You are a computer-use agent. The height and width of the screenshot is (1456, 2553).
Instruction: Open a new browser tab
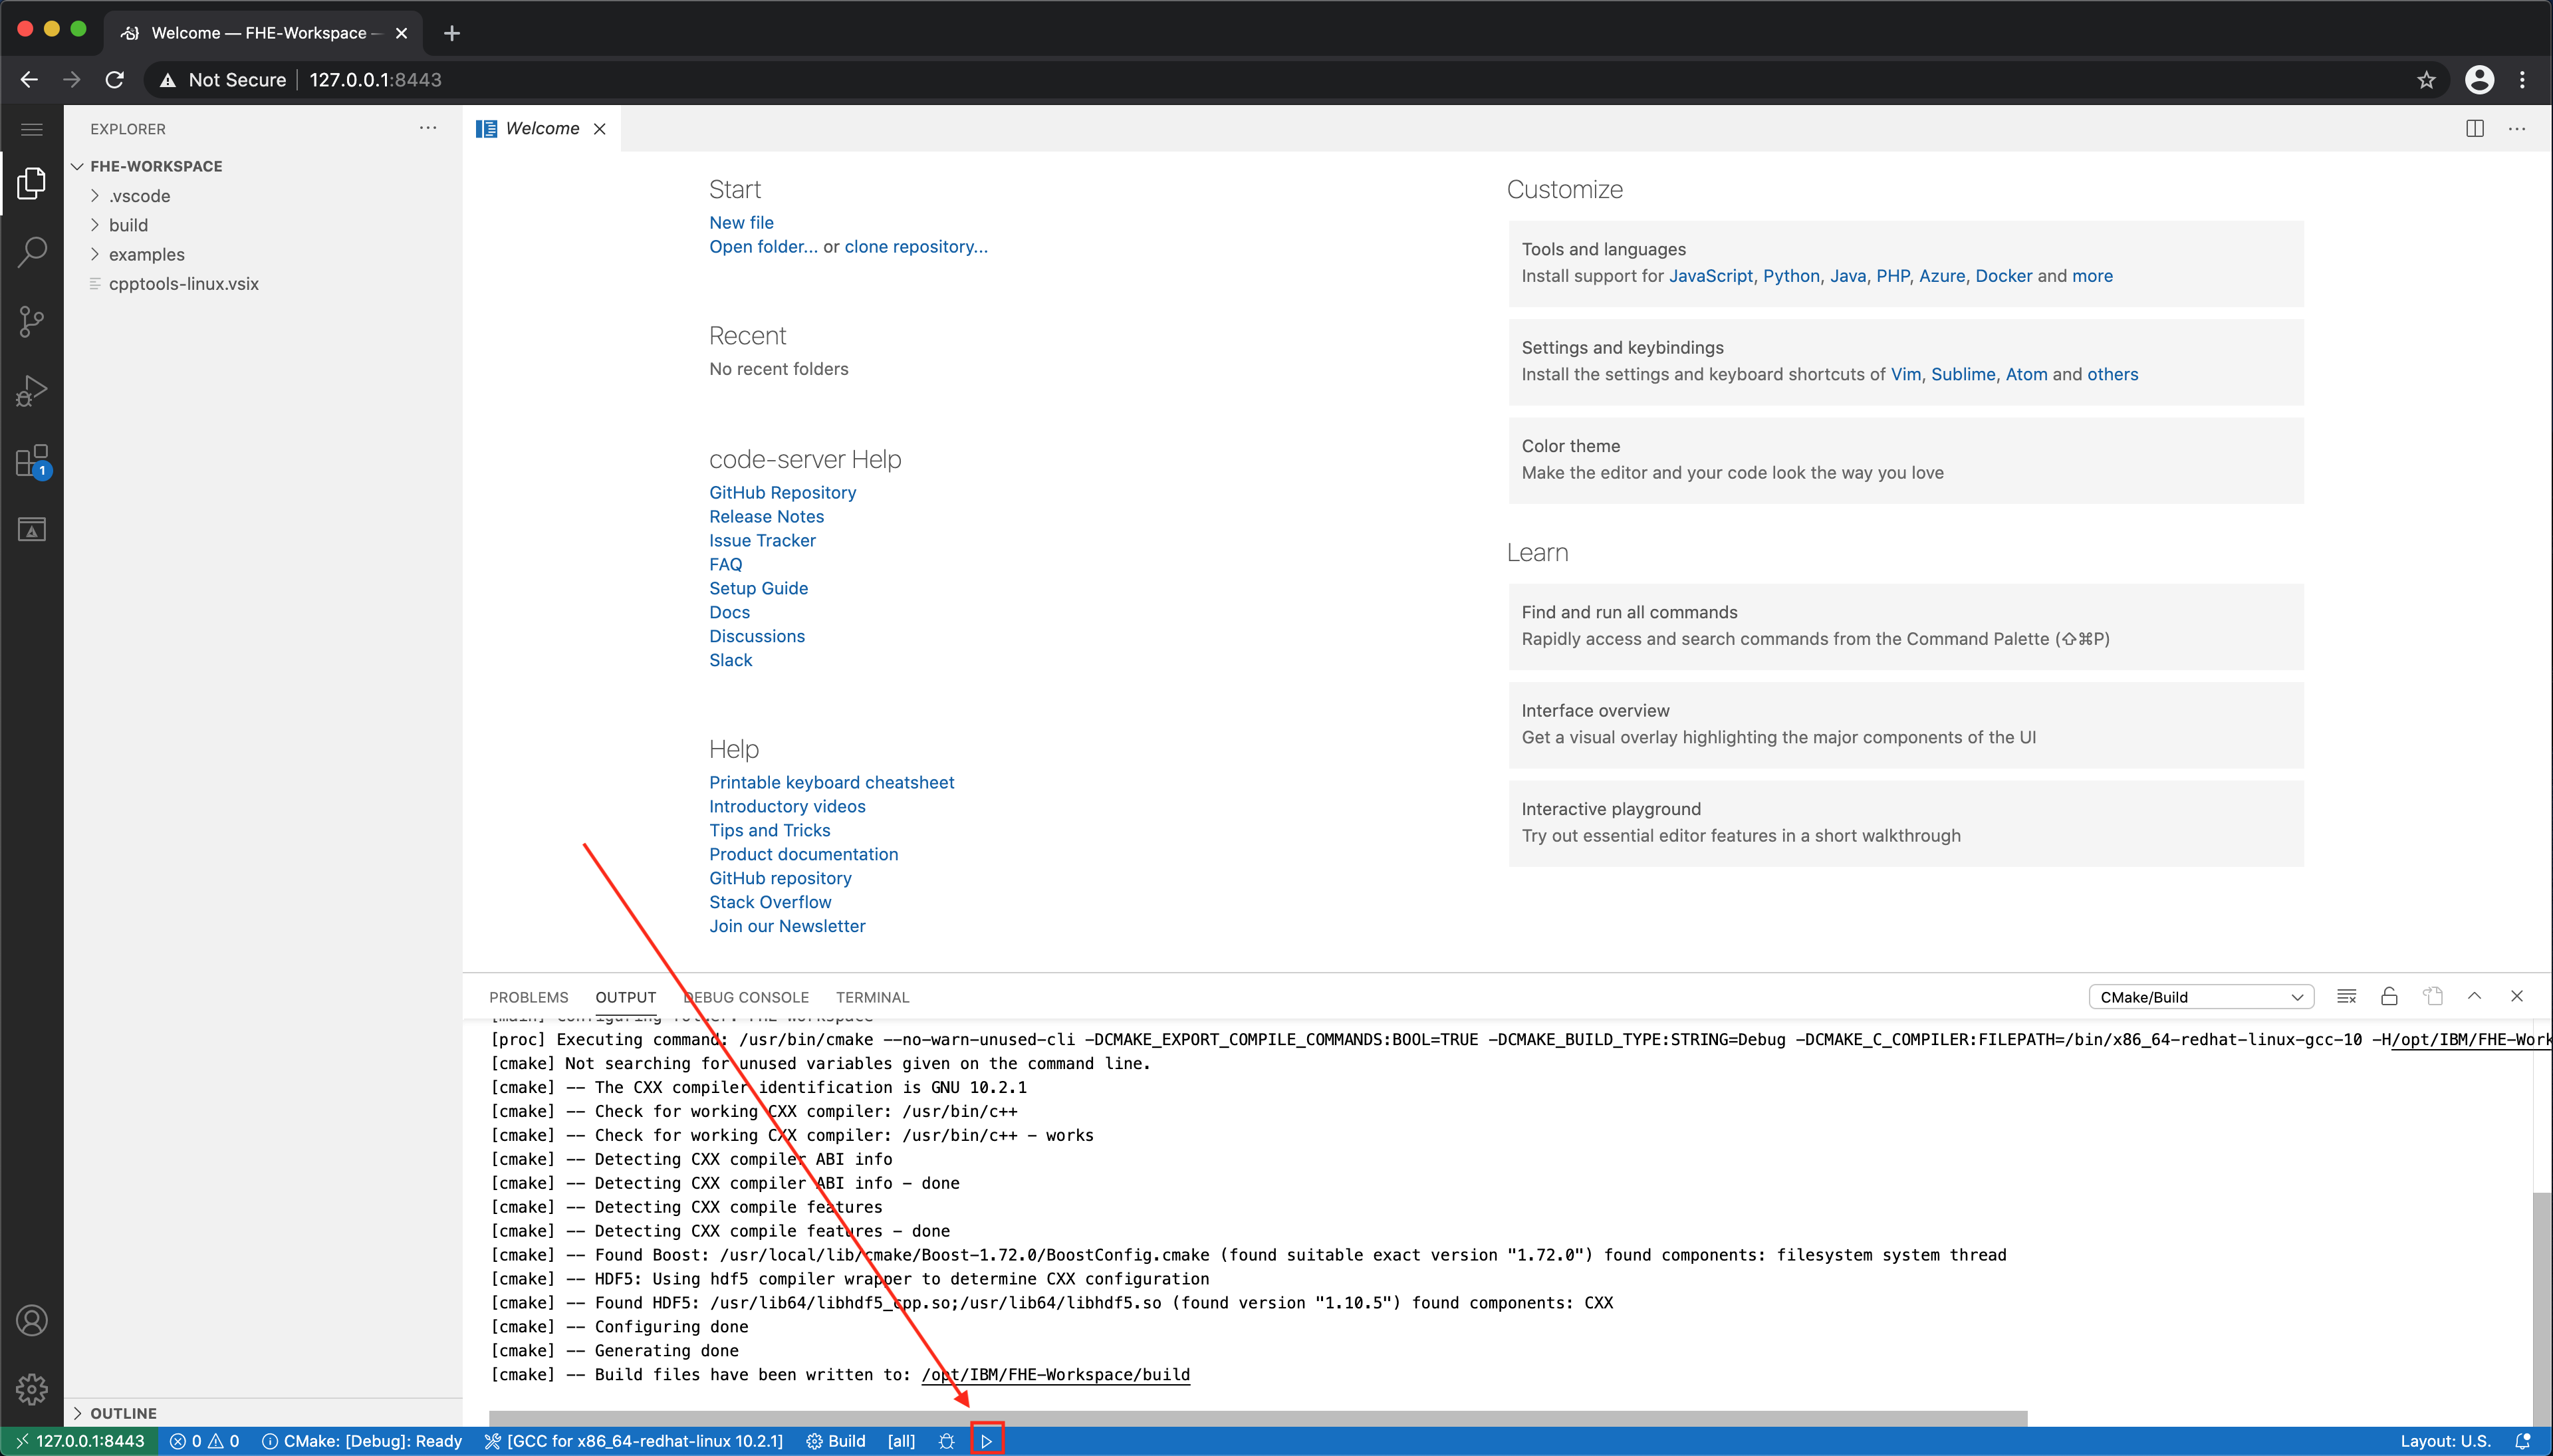452,33
